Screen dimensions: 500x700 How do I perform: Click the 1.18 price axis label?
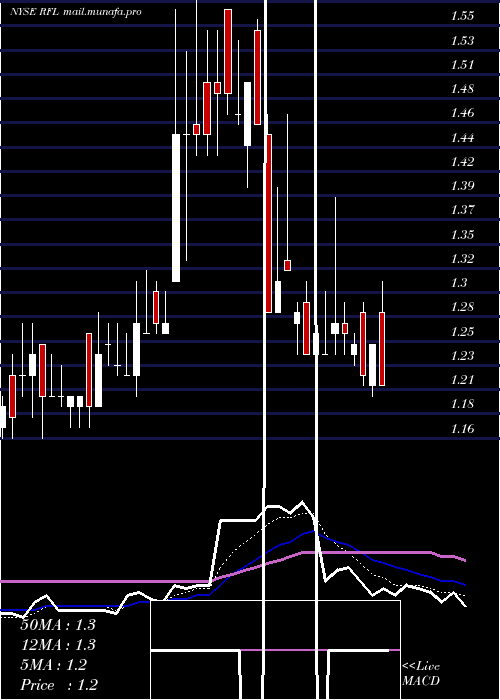pos(462,404)
